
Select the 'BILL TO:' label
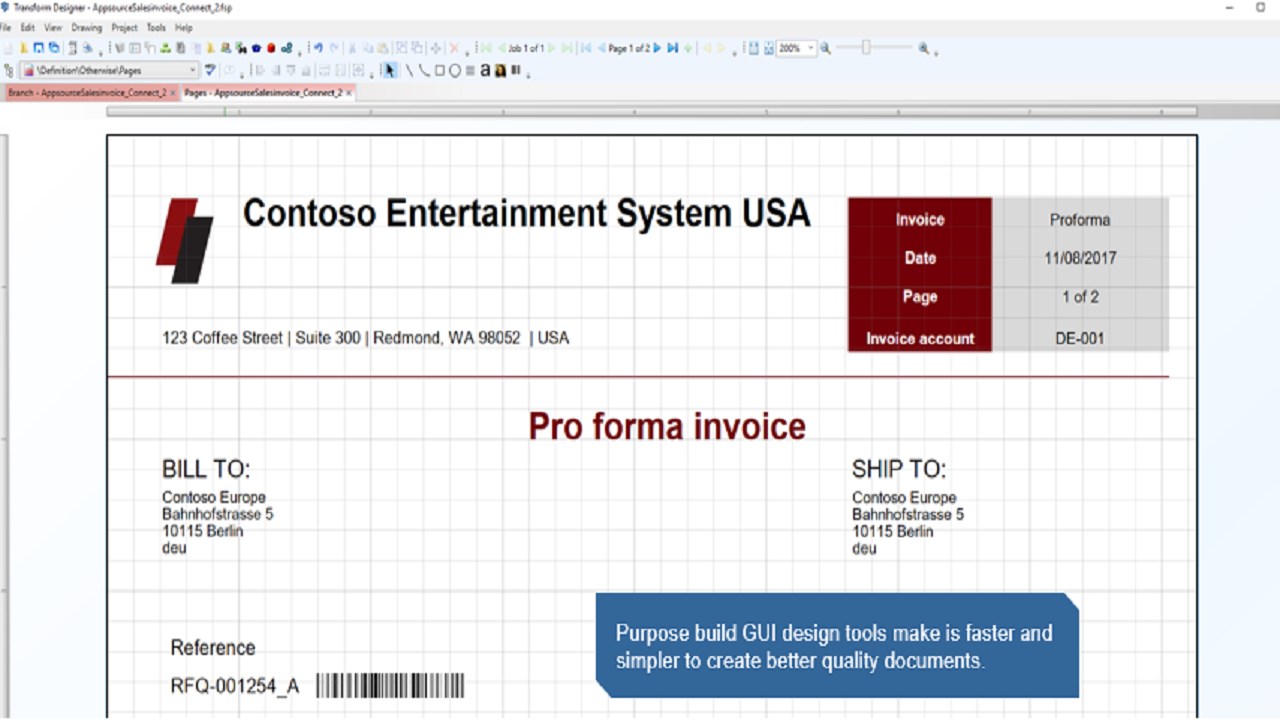click(x=206, y=469)
